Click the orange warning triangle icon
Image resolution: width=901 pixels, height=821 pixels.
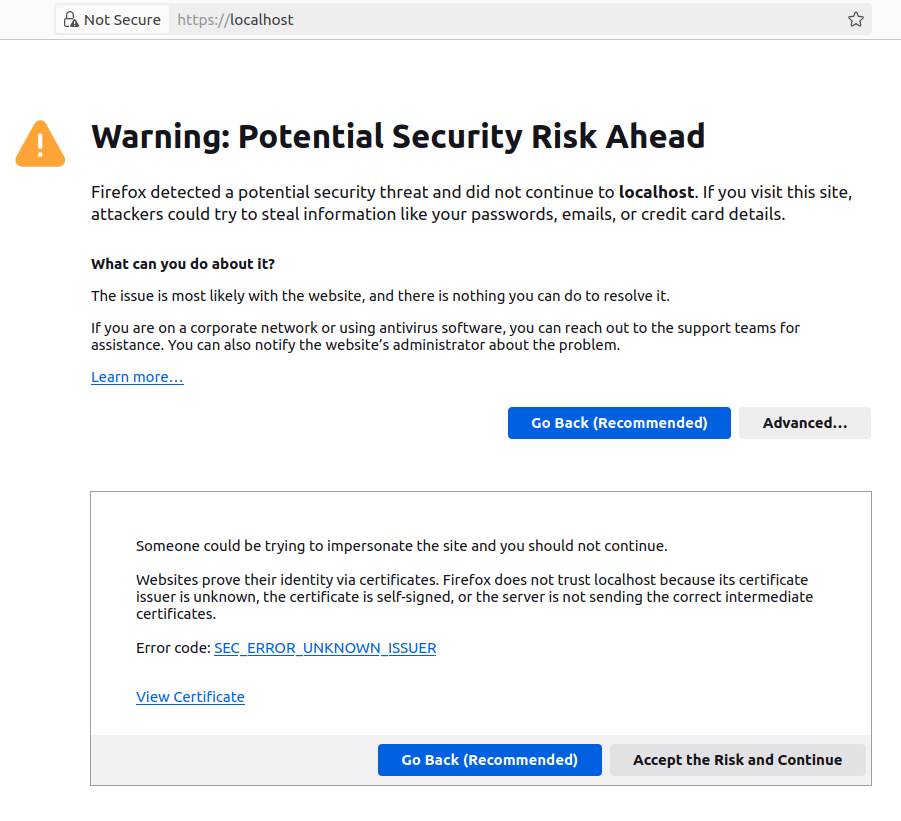40,144
